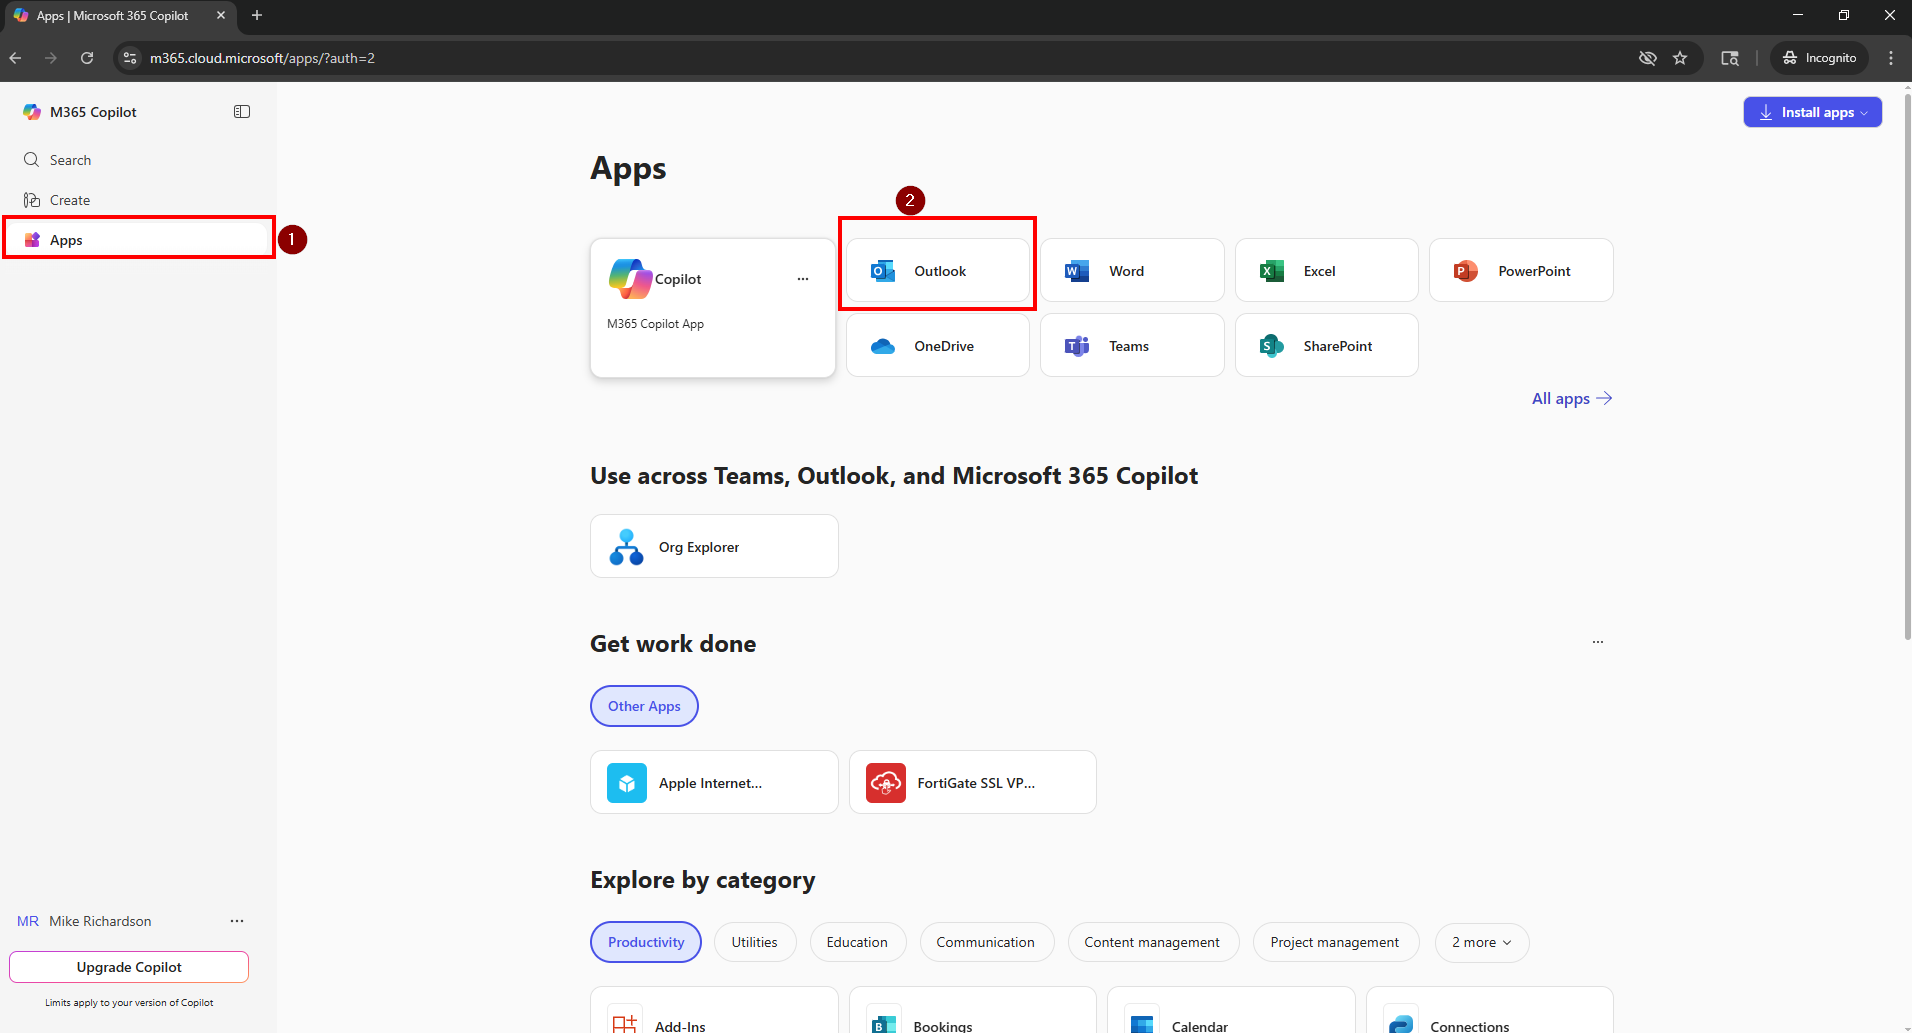The image size is (1912, 1033).
Task: Expand the Install apps dropdown button
Action: click(1812, 112)
